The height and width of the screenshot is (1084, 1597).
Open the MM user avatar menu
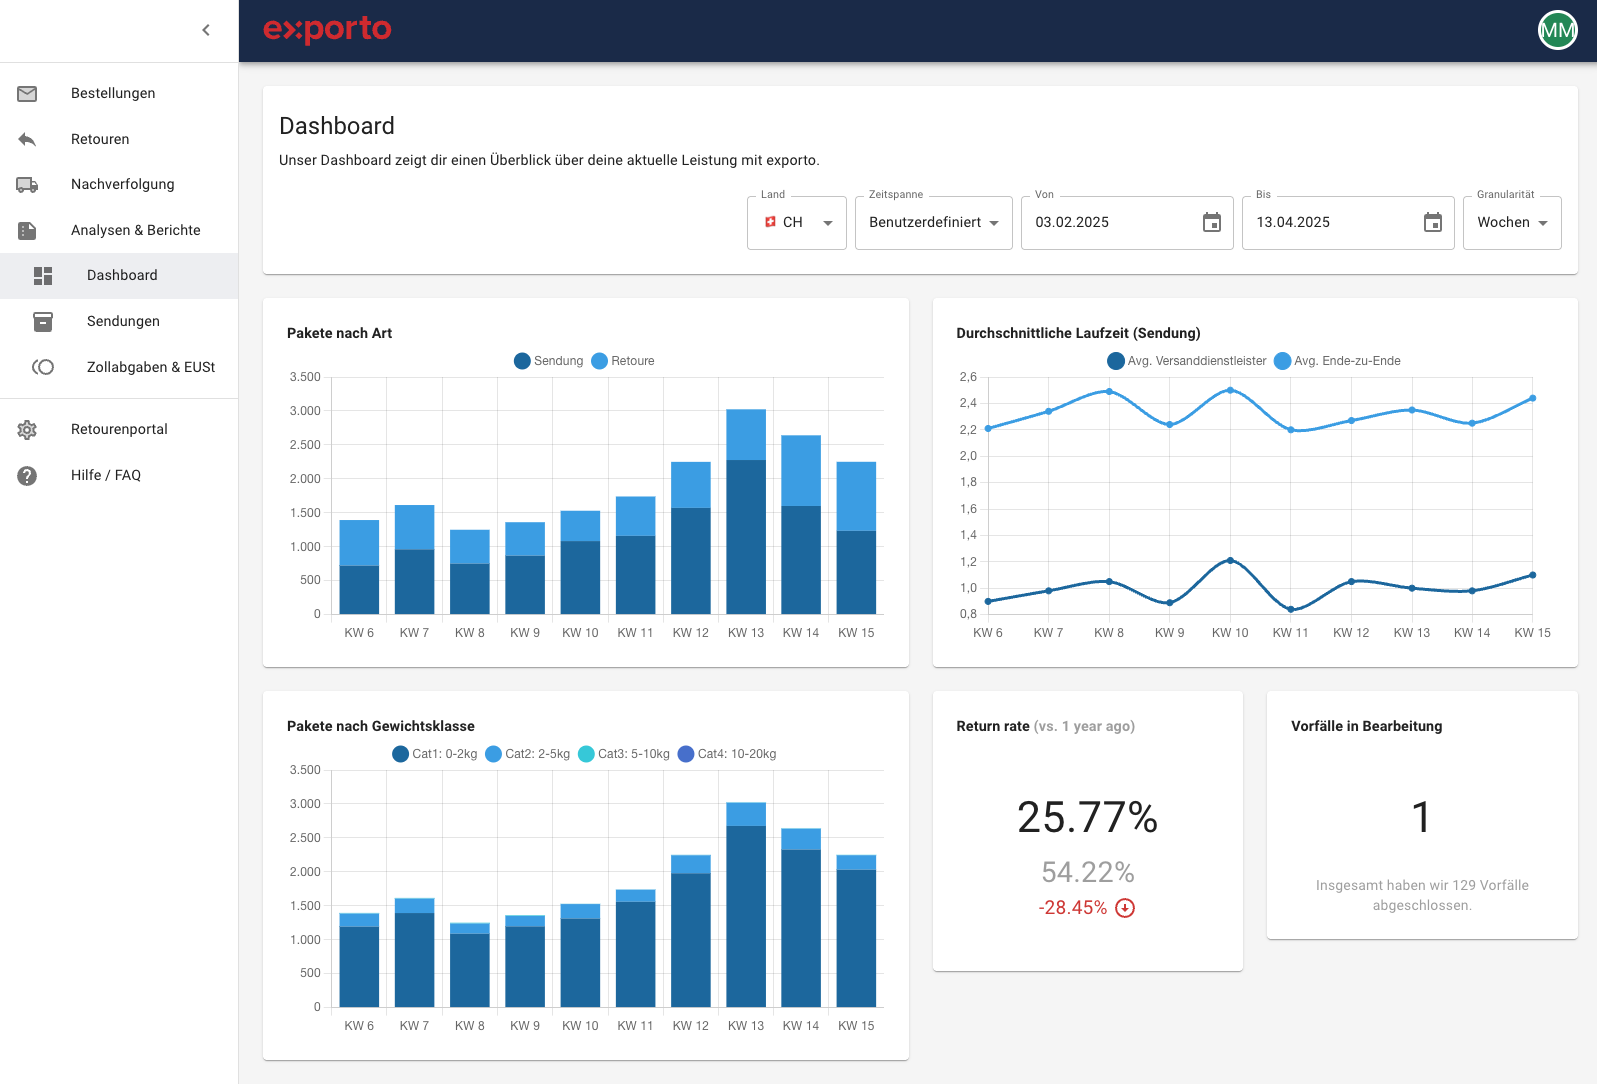[x=1557, y=30]
